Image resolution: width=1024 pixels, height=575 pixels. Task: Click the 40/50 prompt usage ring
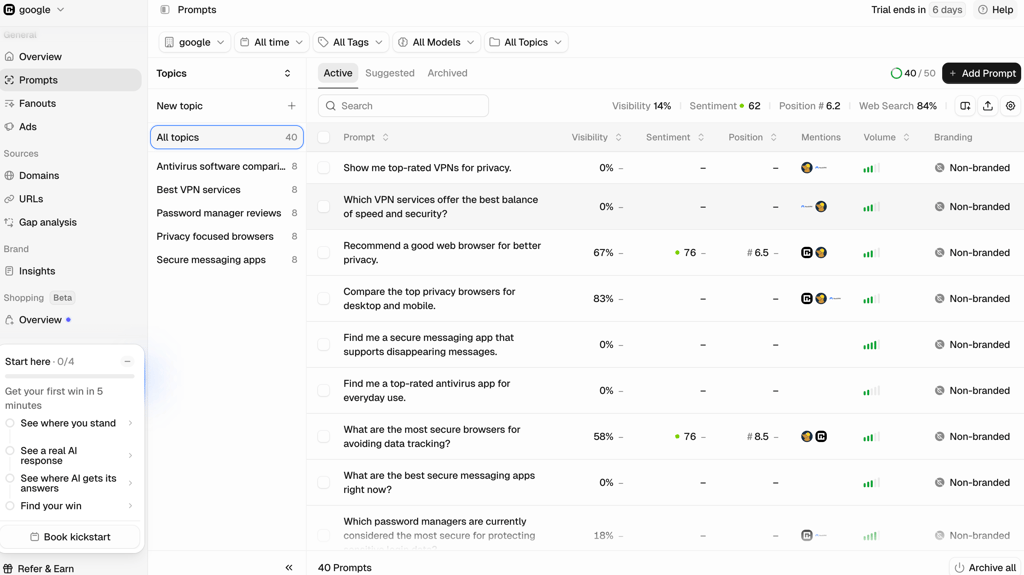pos(896,73)
